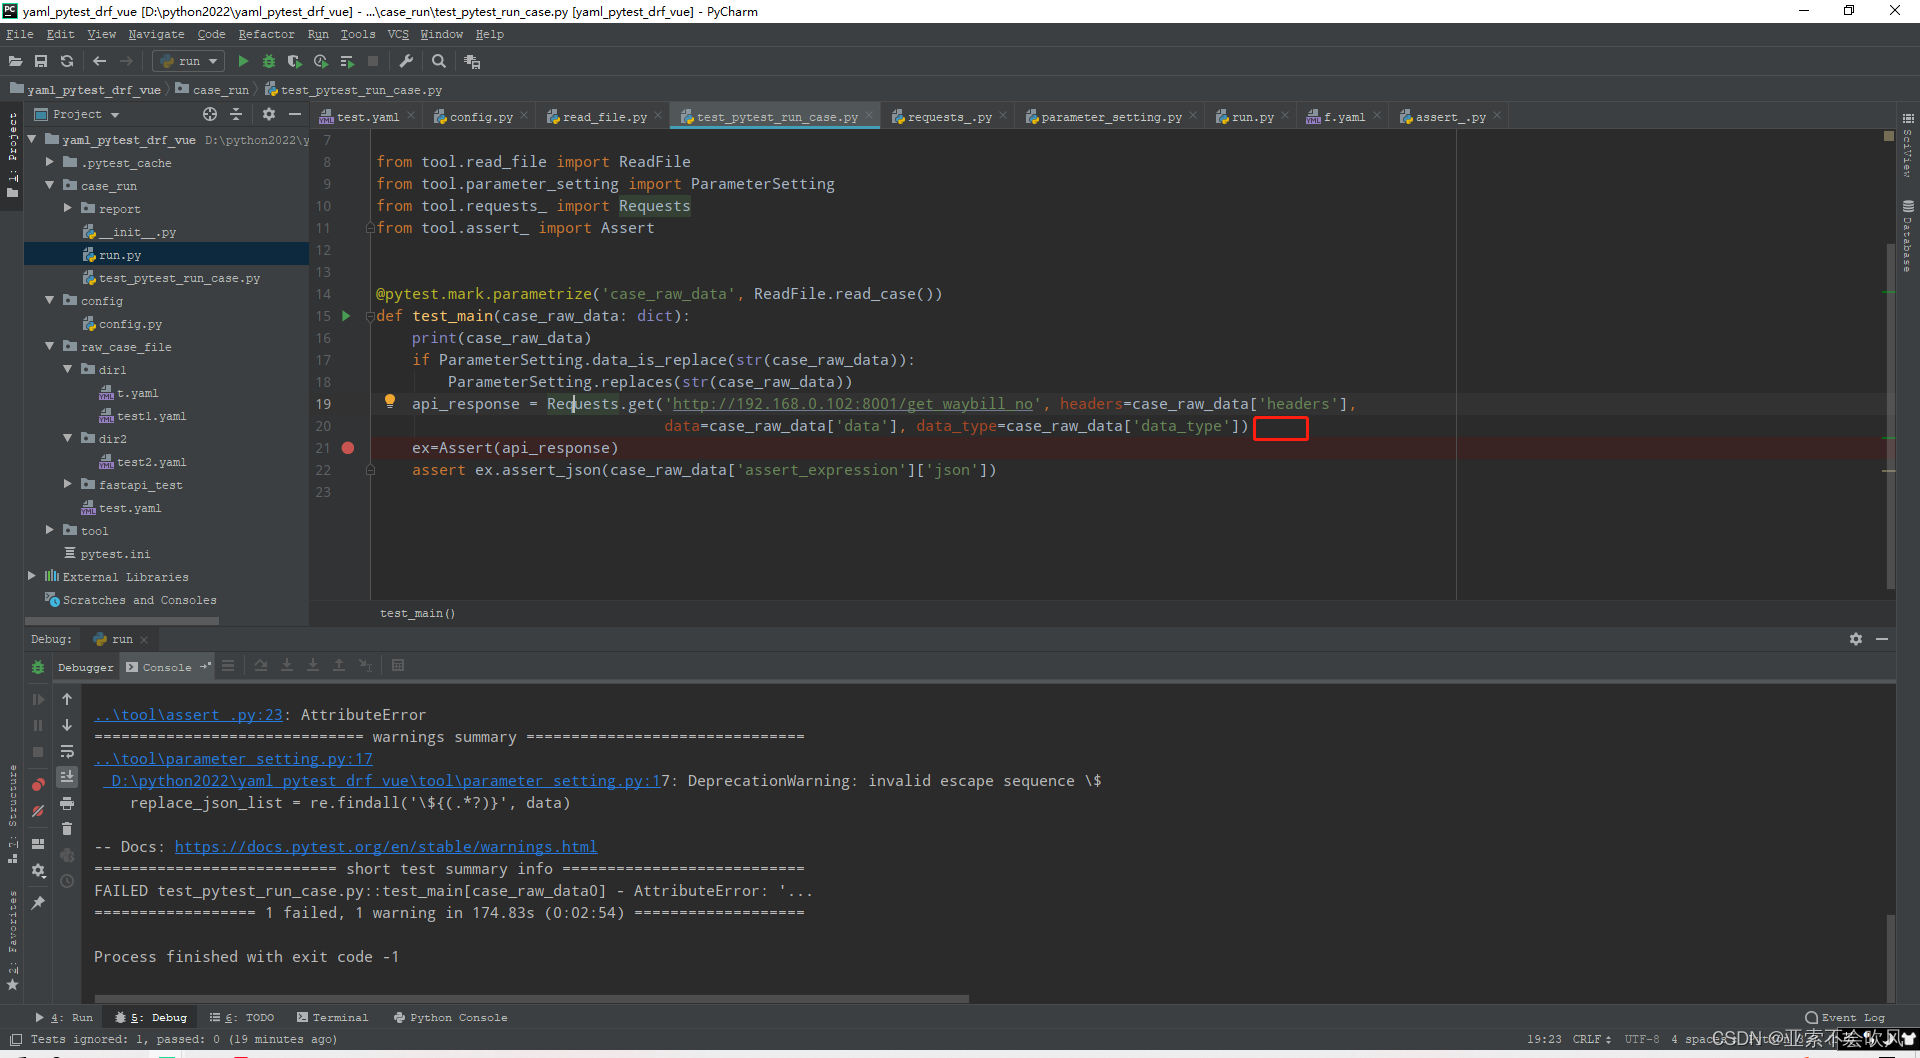Expand External Libraries

32,576
